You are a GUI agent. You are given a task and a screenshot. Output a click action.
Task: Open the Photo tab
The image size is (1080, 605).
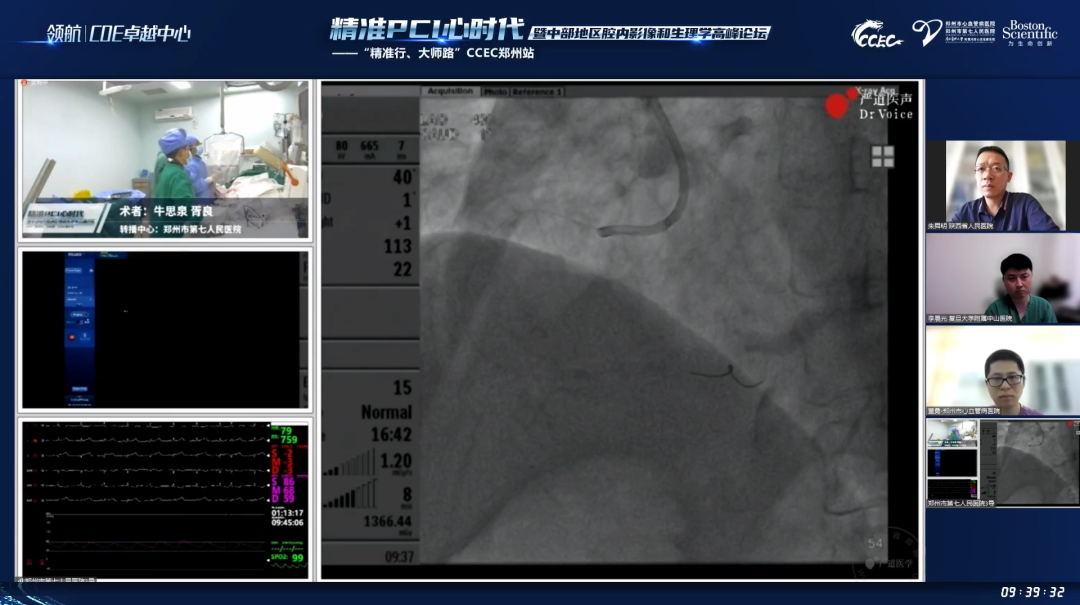[495, 92]
